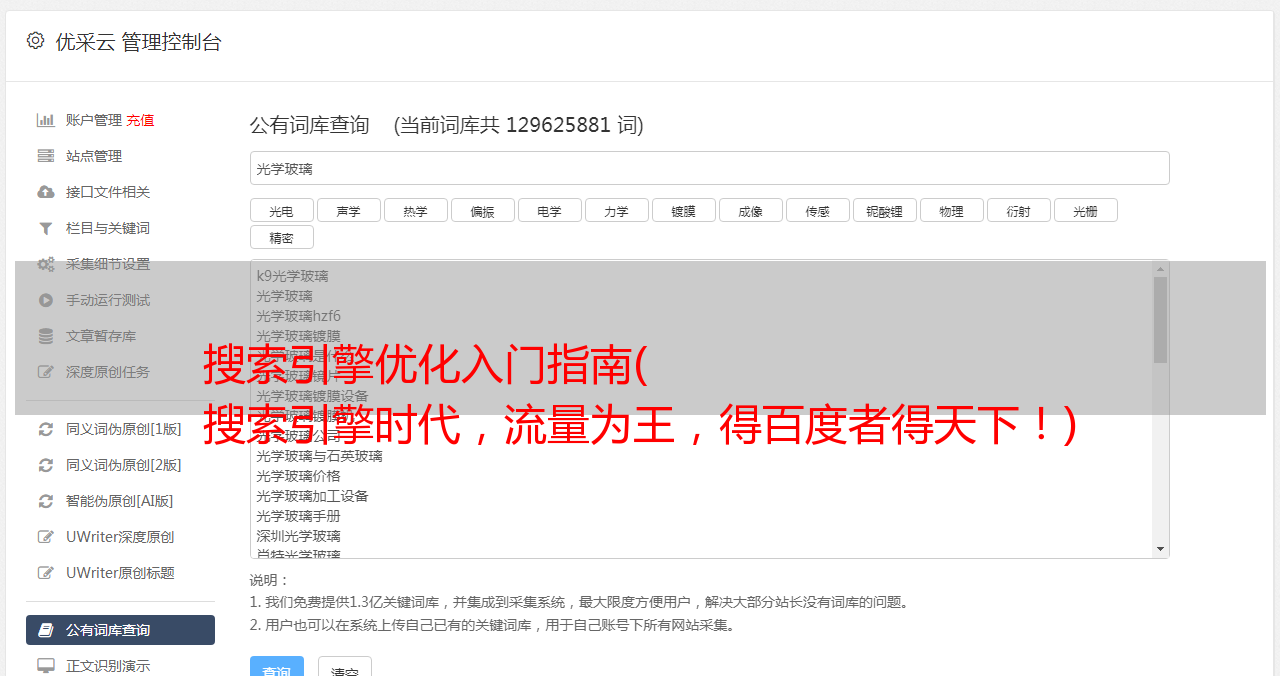Click the refresh icon for 同义词伪原创[2版]
1280x676 pixels.
[45, 465]
